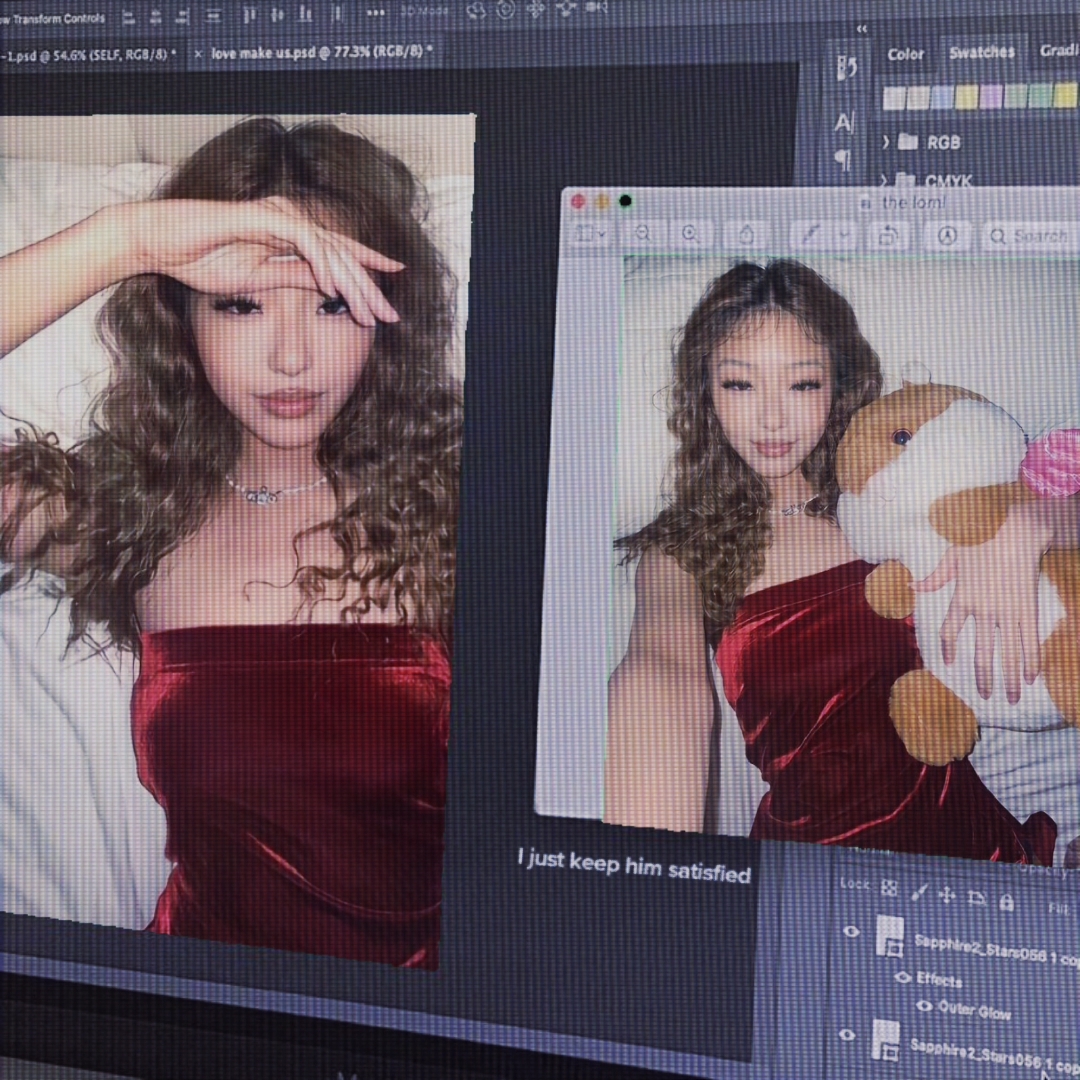Toggle visibility of Outer Glow effect
The width and height of the screenshot is (1080, 1080).
click(925, 1005)
